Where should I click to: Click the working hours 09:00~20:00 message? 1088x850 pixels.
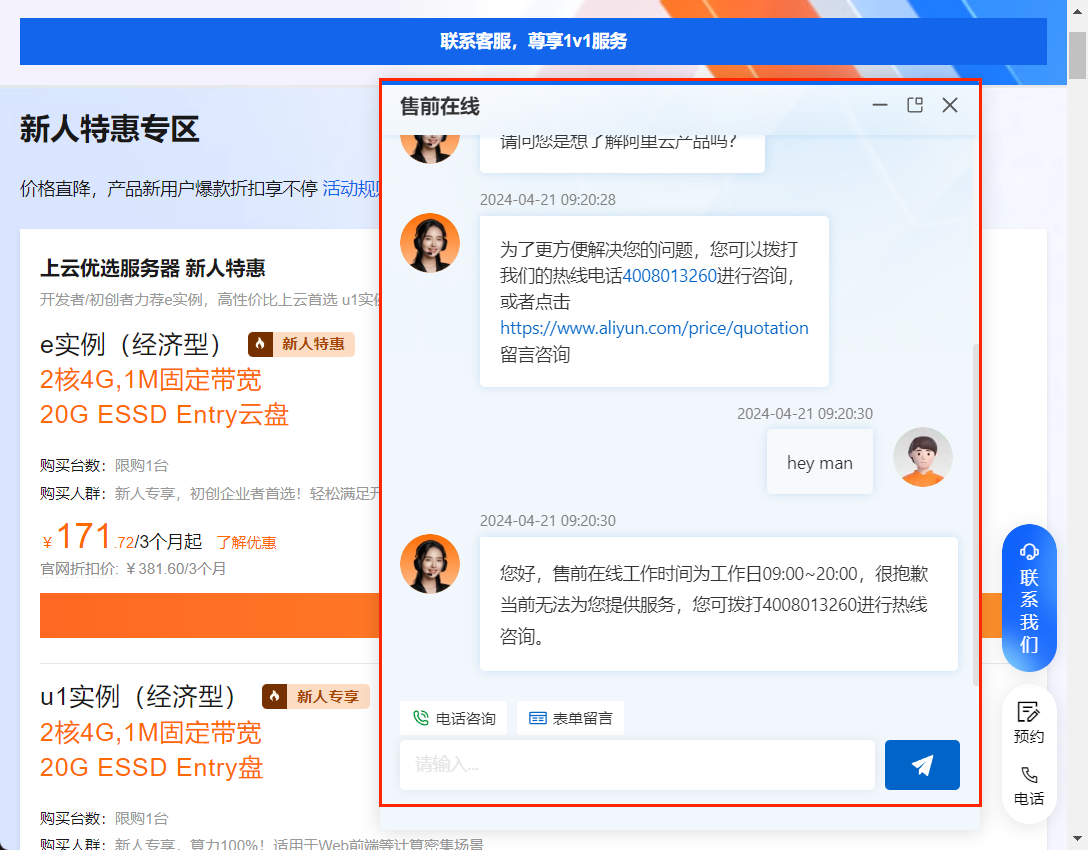click(x=719, y=604)
